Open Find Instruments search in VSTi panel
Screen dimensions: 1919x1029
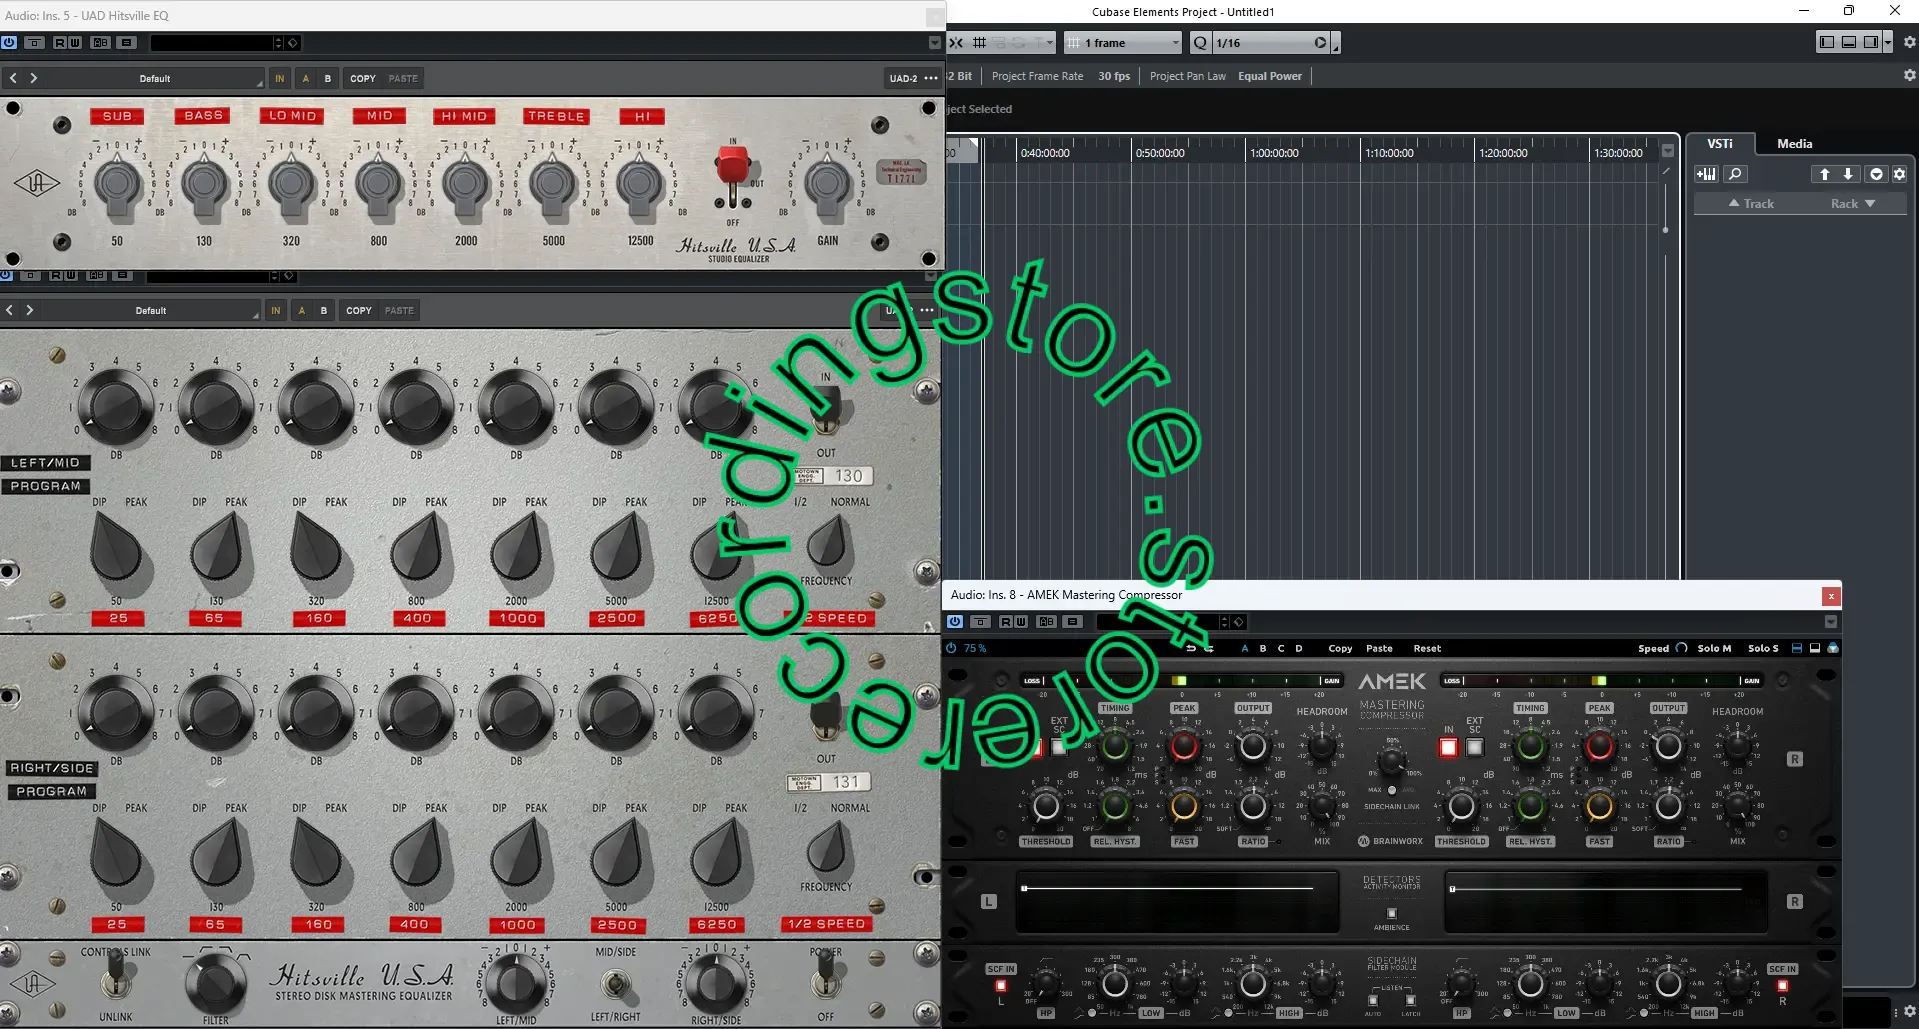point(1735,174)
